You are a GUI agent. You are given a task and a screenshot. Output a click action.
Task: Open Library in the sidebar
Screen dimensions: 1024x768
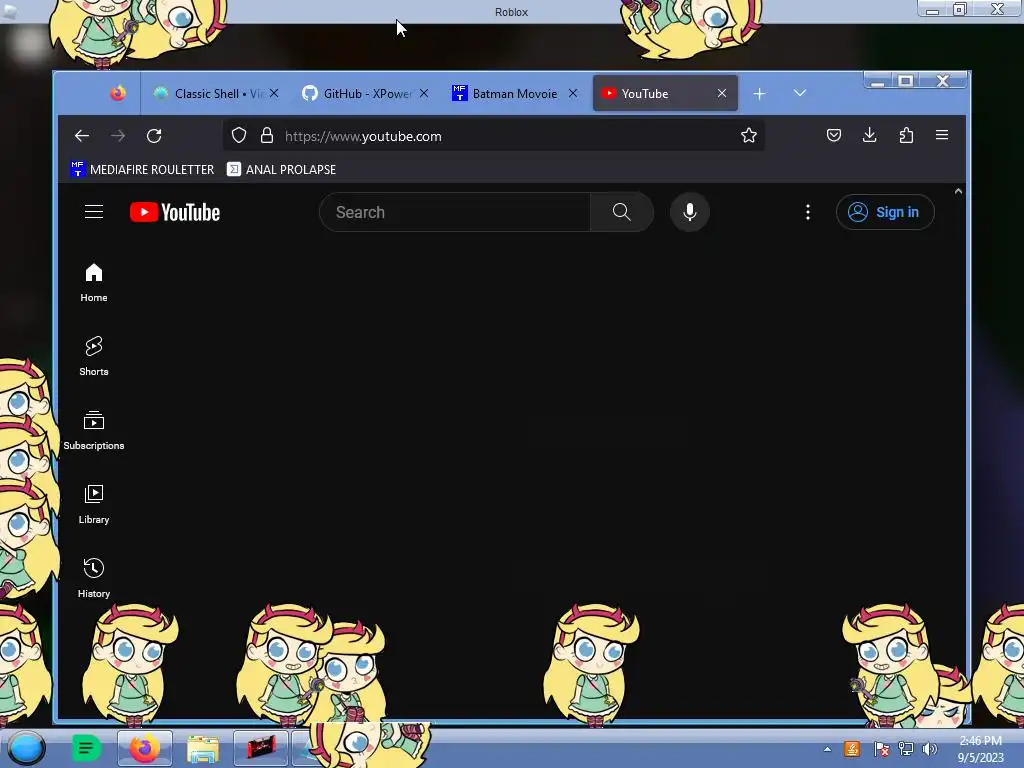(94, 504)
